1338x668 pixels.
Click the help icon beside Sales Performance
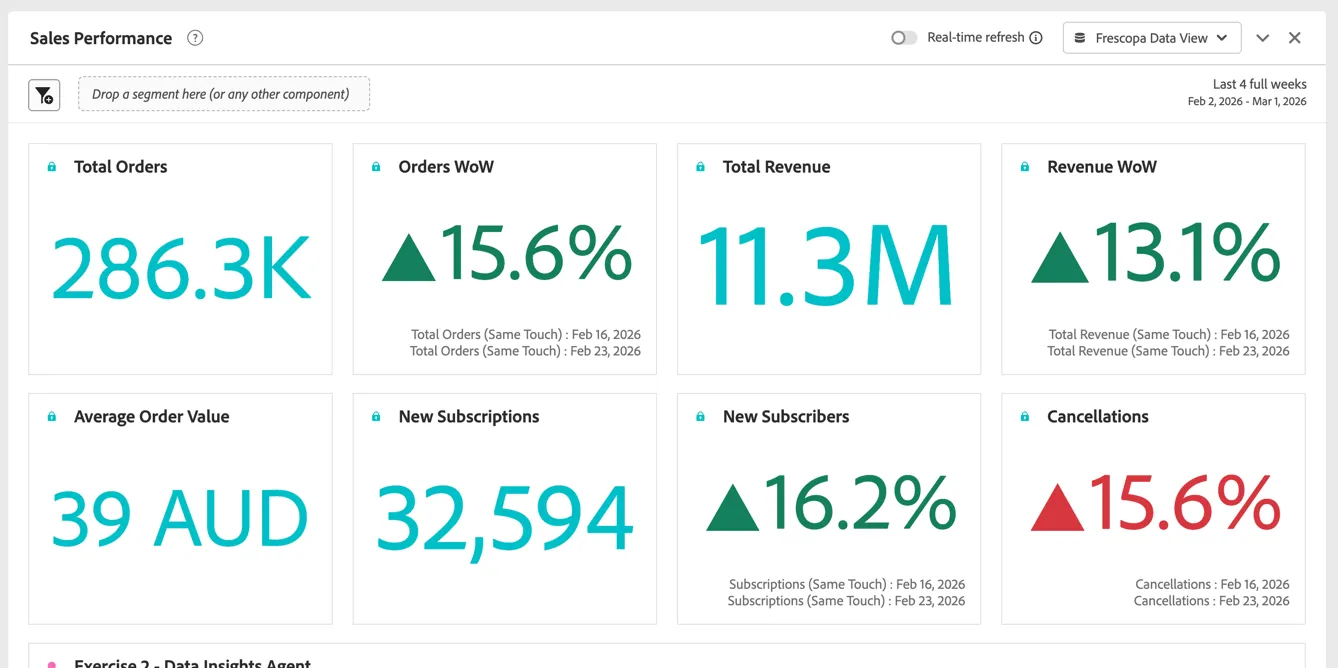(195, 38)
